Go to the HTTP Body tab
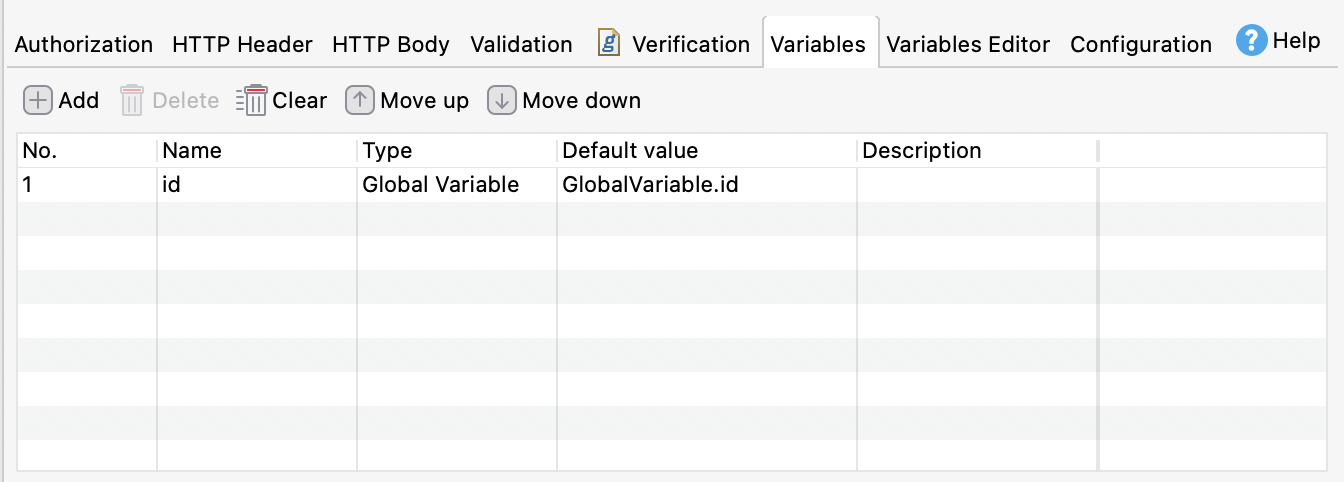This screenshot has height=482, width=1344. click(x=391, y=44)
